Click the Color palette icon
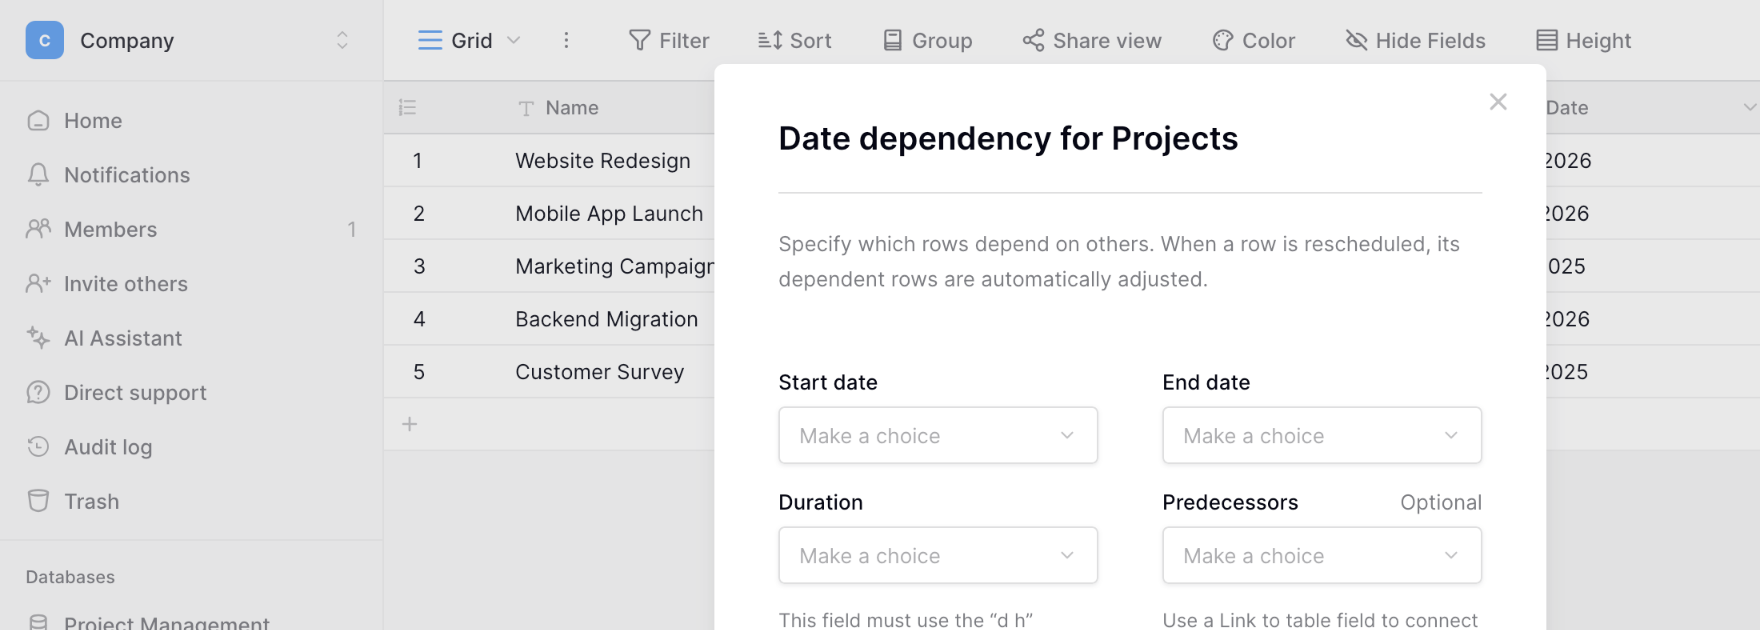The height and width of the screenshot is (630, 1760). coord(1222,41)
